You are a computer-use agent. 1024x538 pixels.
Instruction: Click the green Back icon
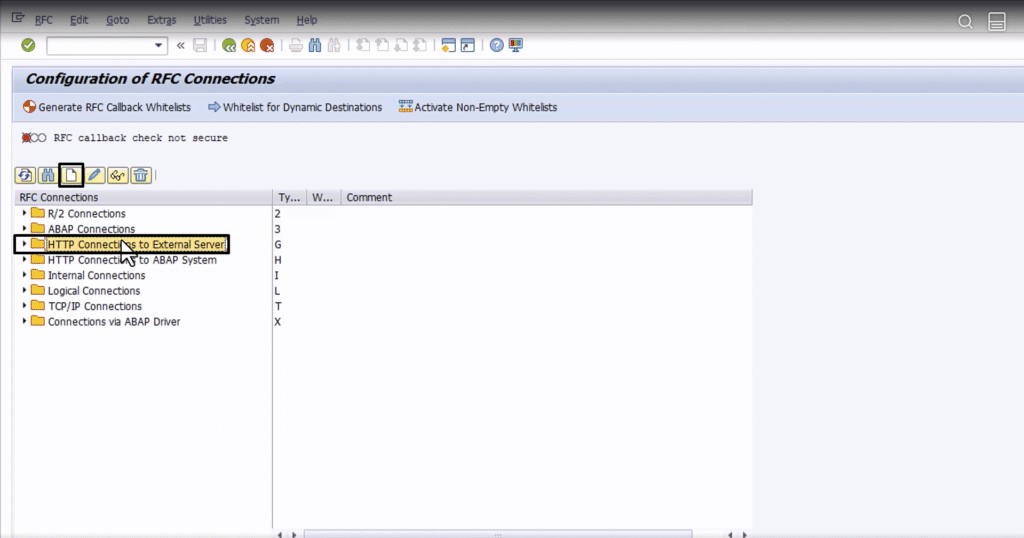coord(229,45)
